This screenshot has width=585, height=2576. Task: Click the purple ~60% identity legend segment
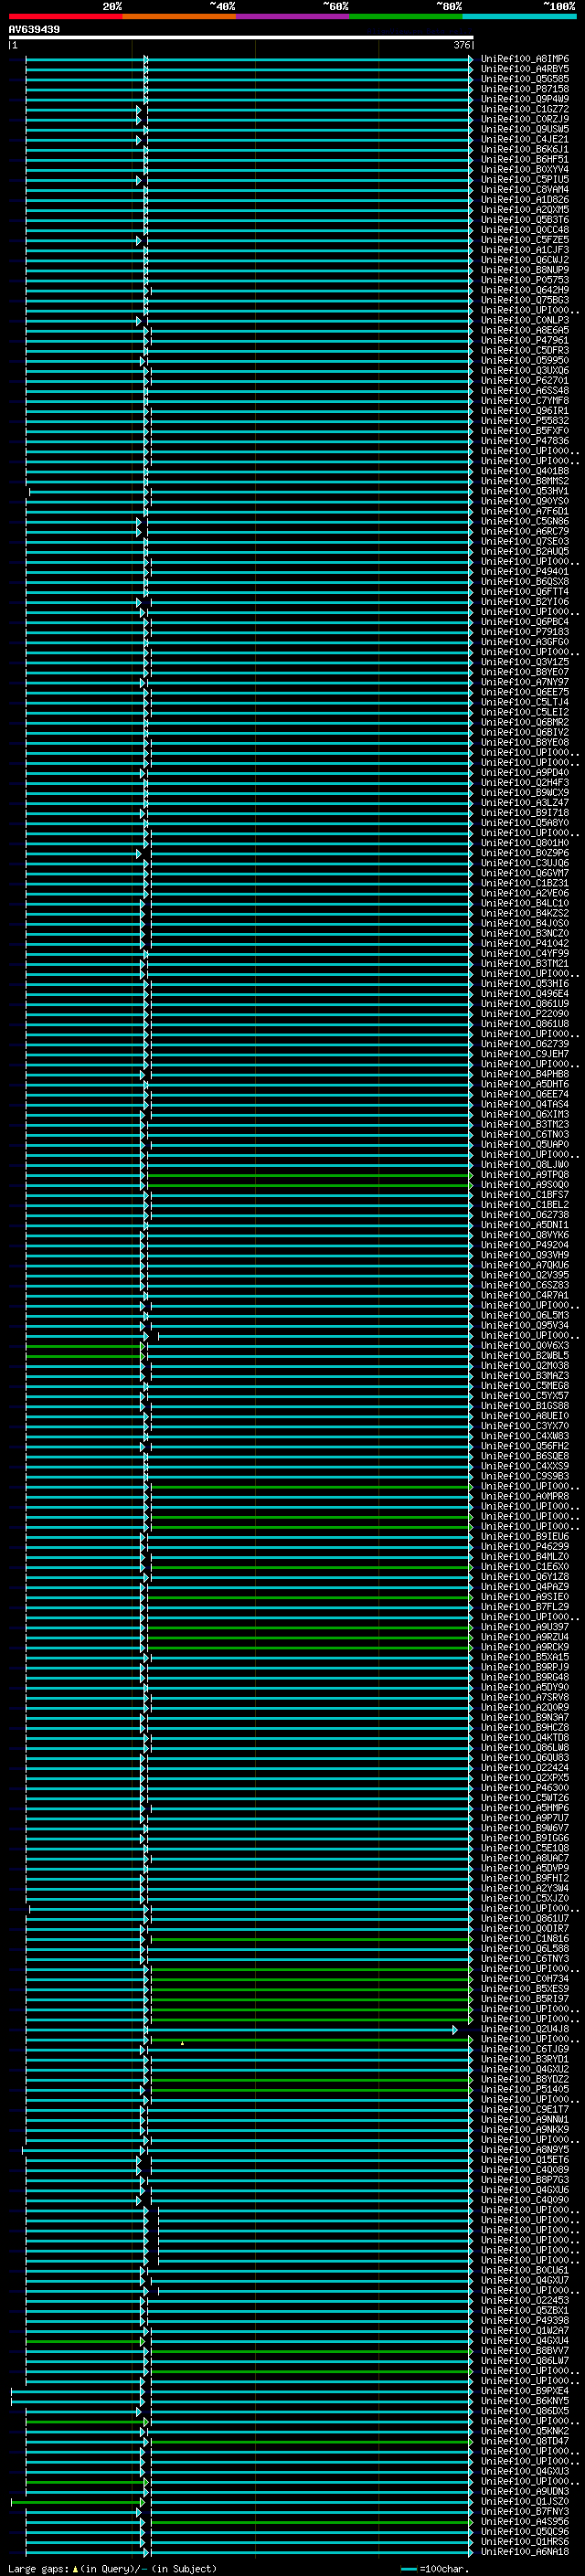click(293, 16)
